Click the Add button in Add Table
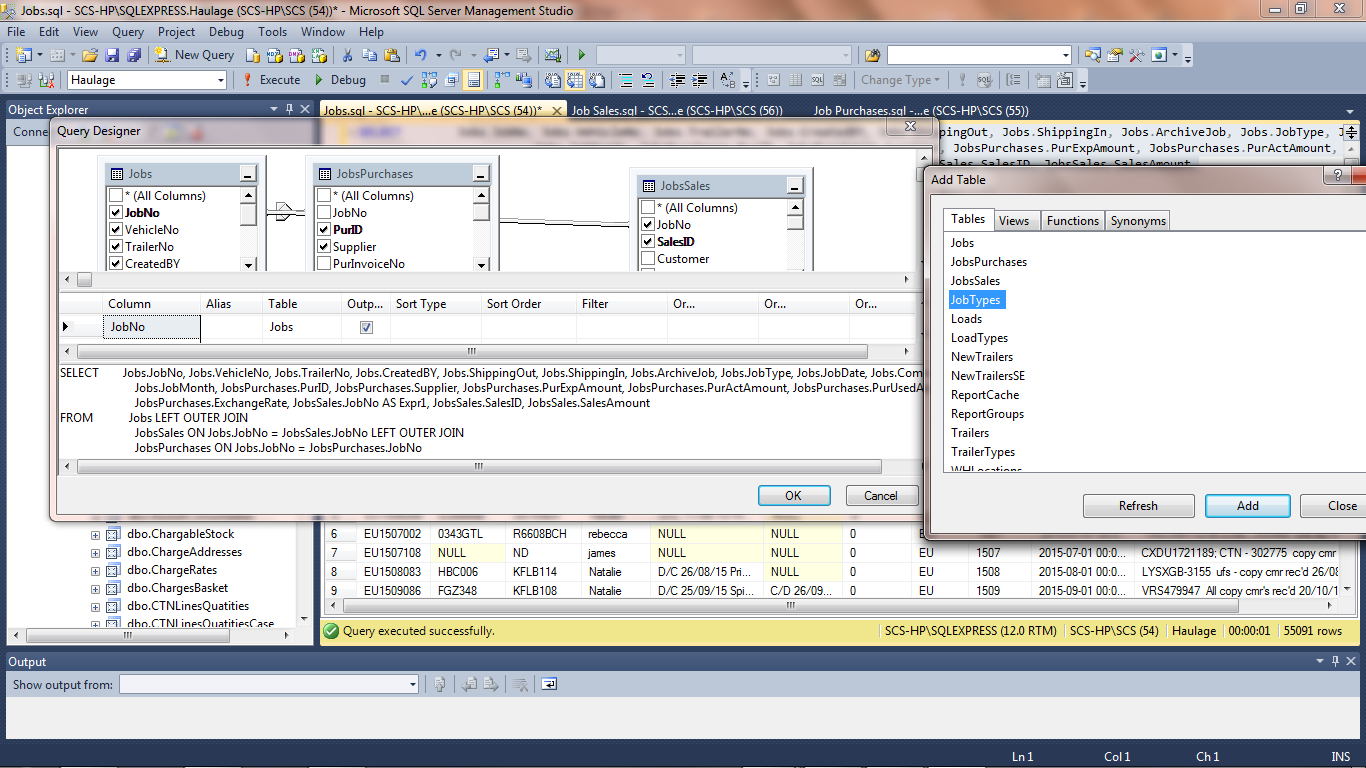This screenshot has width=1366, height=768. click(1248, 506)
